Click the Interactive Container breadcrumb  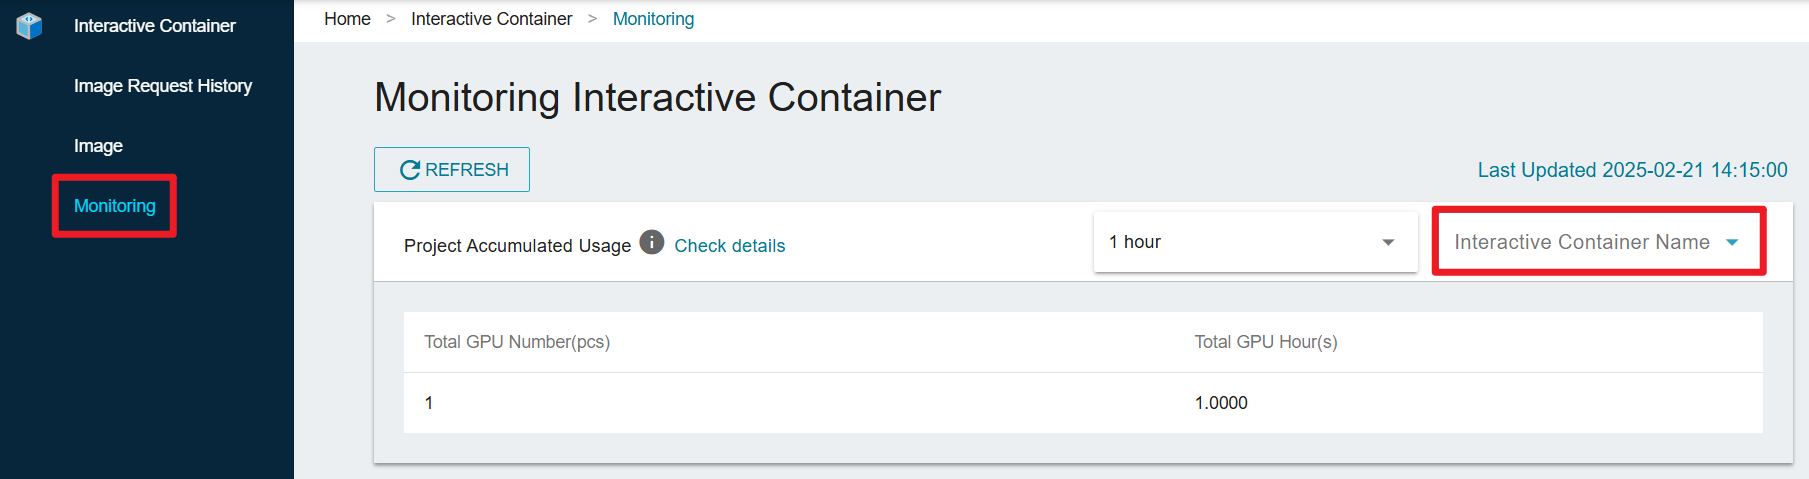(x=492, y=19)
